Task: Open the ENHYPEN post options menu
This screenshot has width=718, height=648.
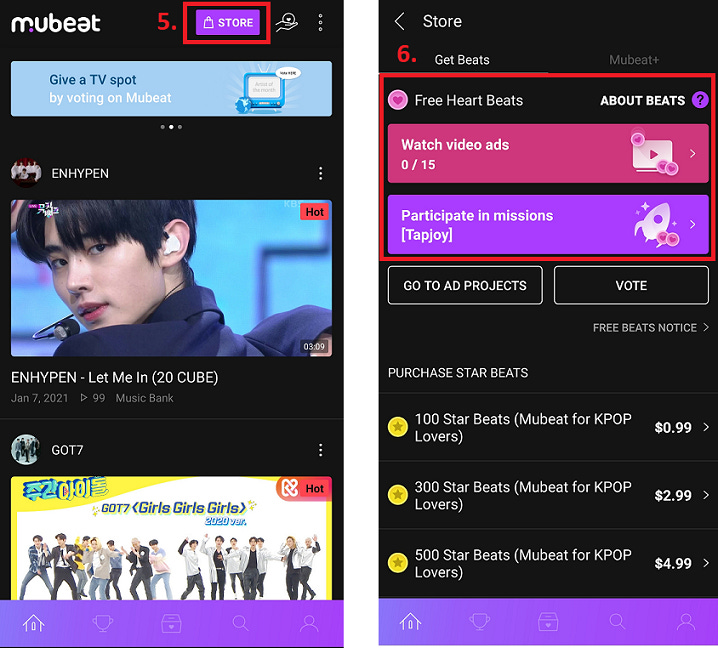Action: click(x=321, y=174)
